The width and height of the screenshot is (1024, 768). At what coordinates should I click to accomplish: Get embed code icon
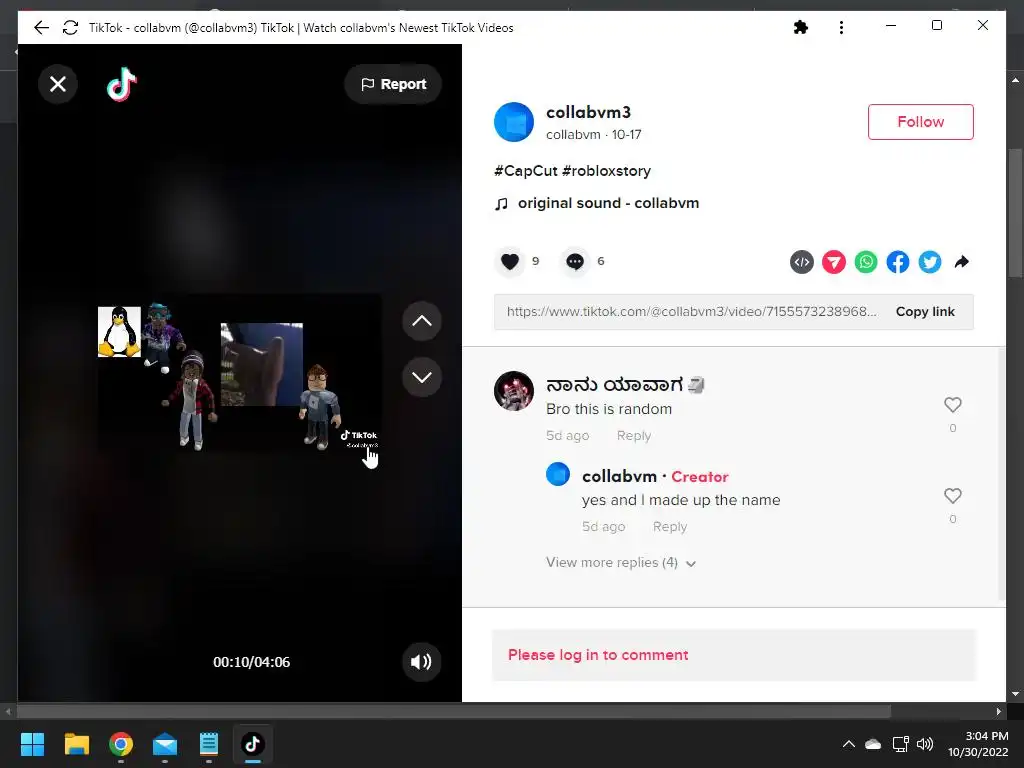[x=801, y=262]
